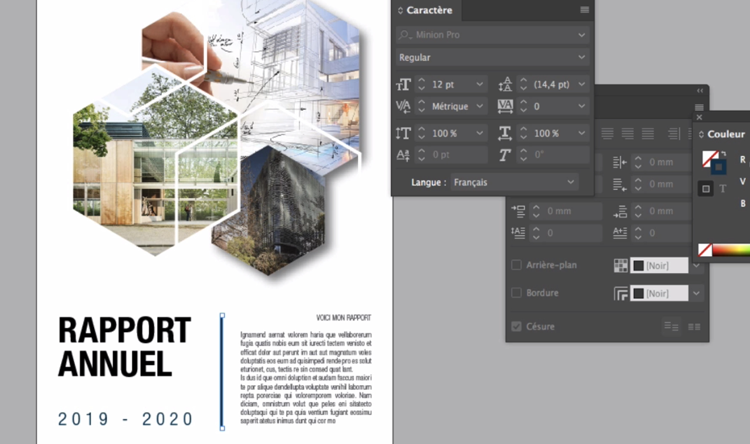Open the 12 pt font size dropdown
This screenshot has width=750, height=444.
click(481, 84)
